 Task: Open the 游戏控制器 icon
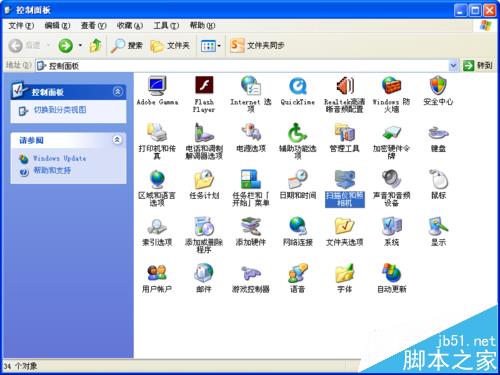point(251,273)
